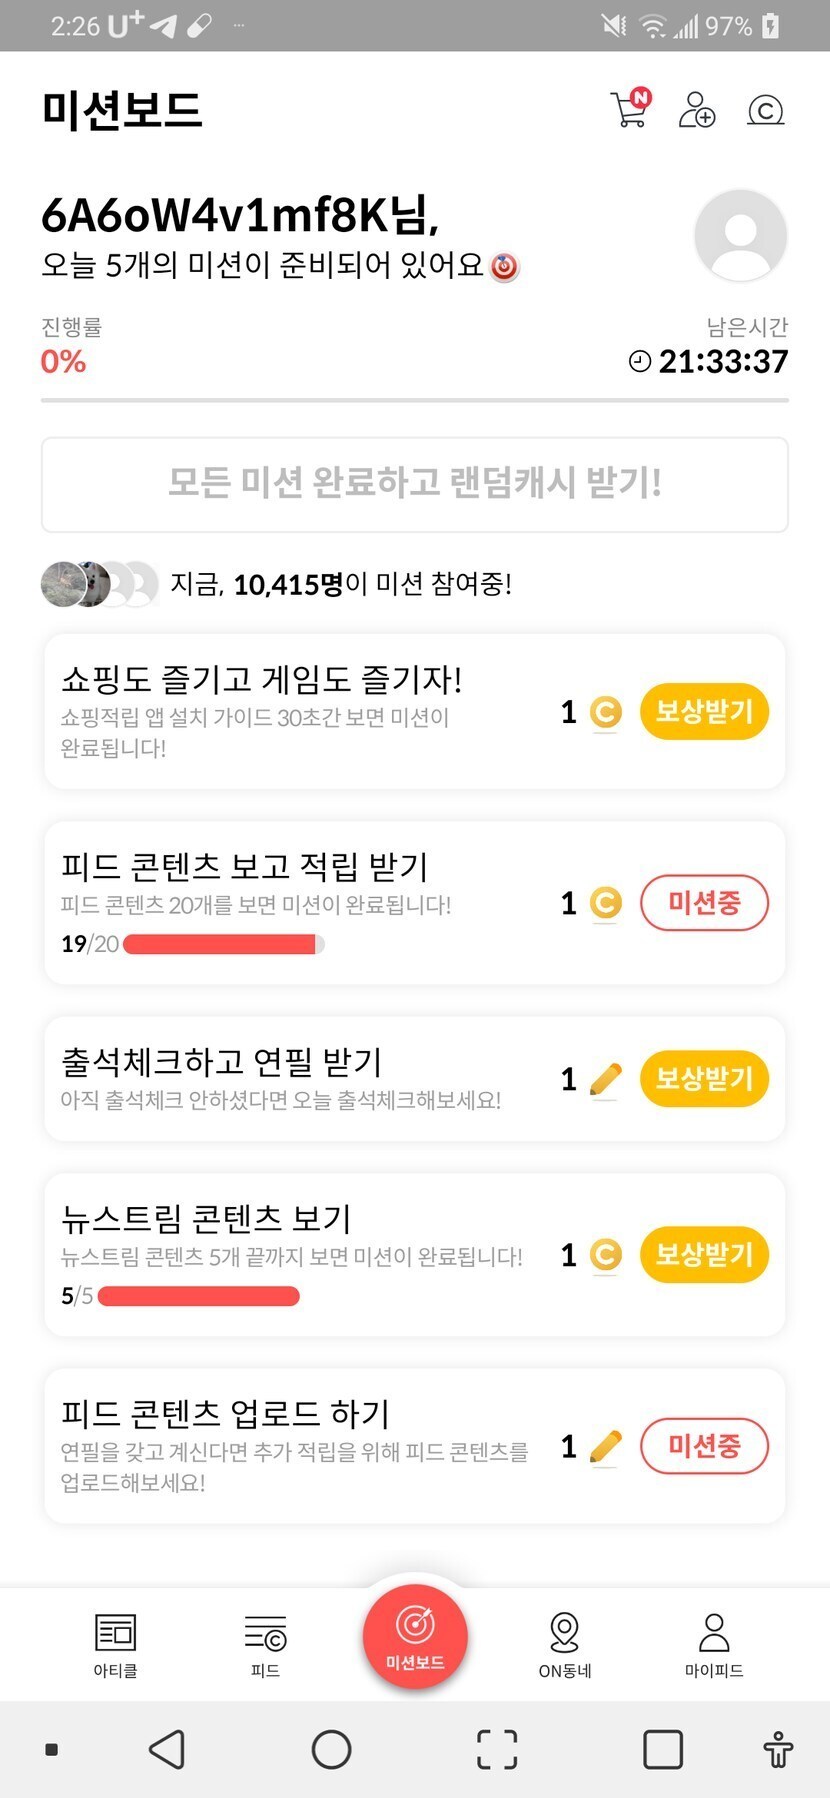Go to the 마이피드 tab
The height and width of the screenshot is (1798, 830).
click(714, 1645)
